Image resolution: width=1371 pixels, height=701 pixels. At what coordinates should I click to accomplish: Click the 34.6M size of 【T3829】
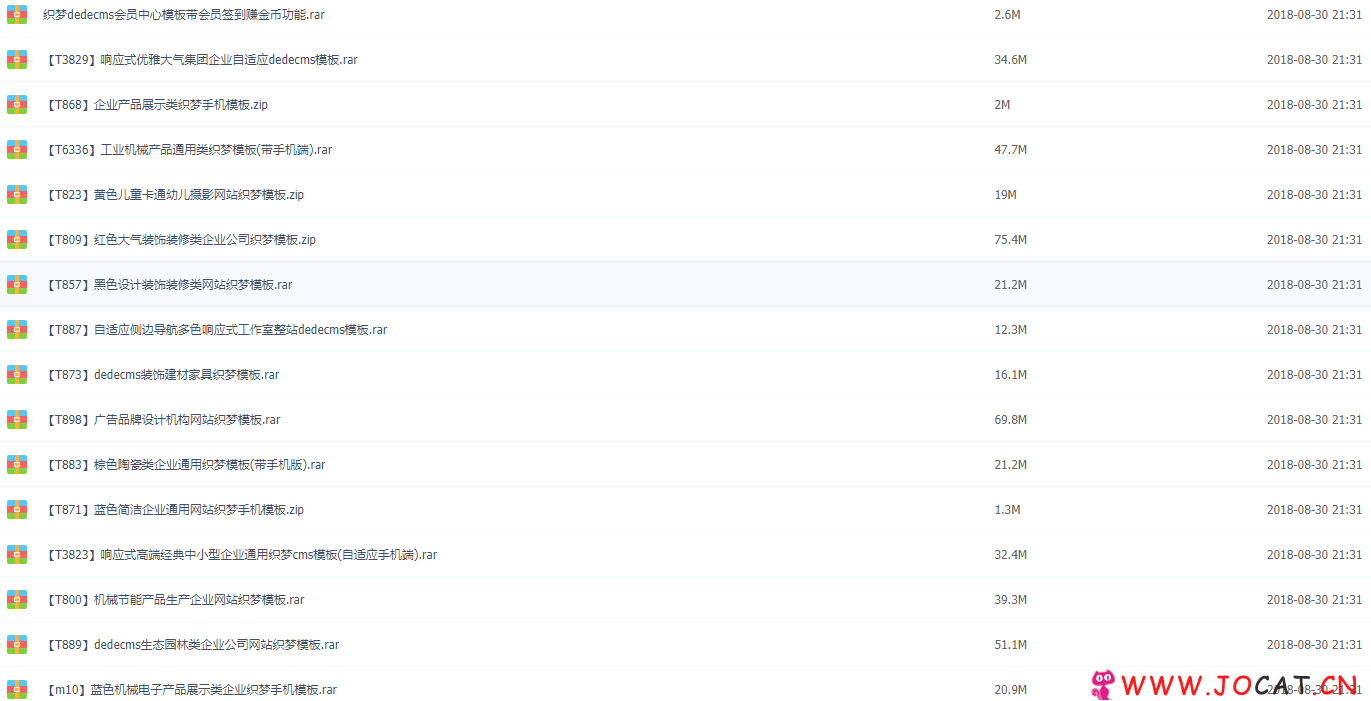coord(1011,60)
